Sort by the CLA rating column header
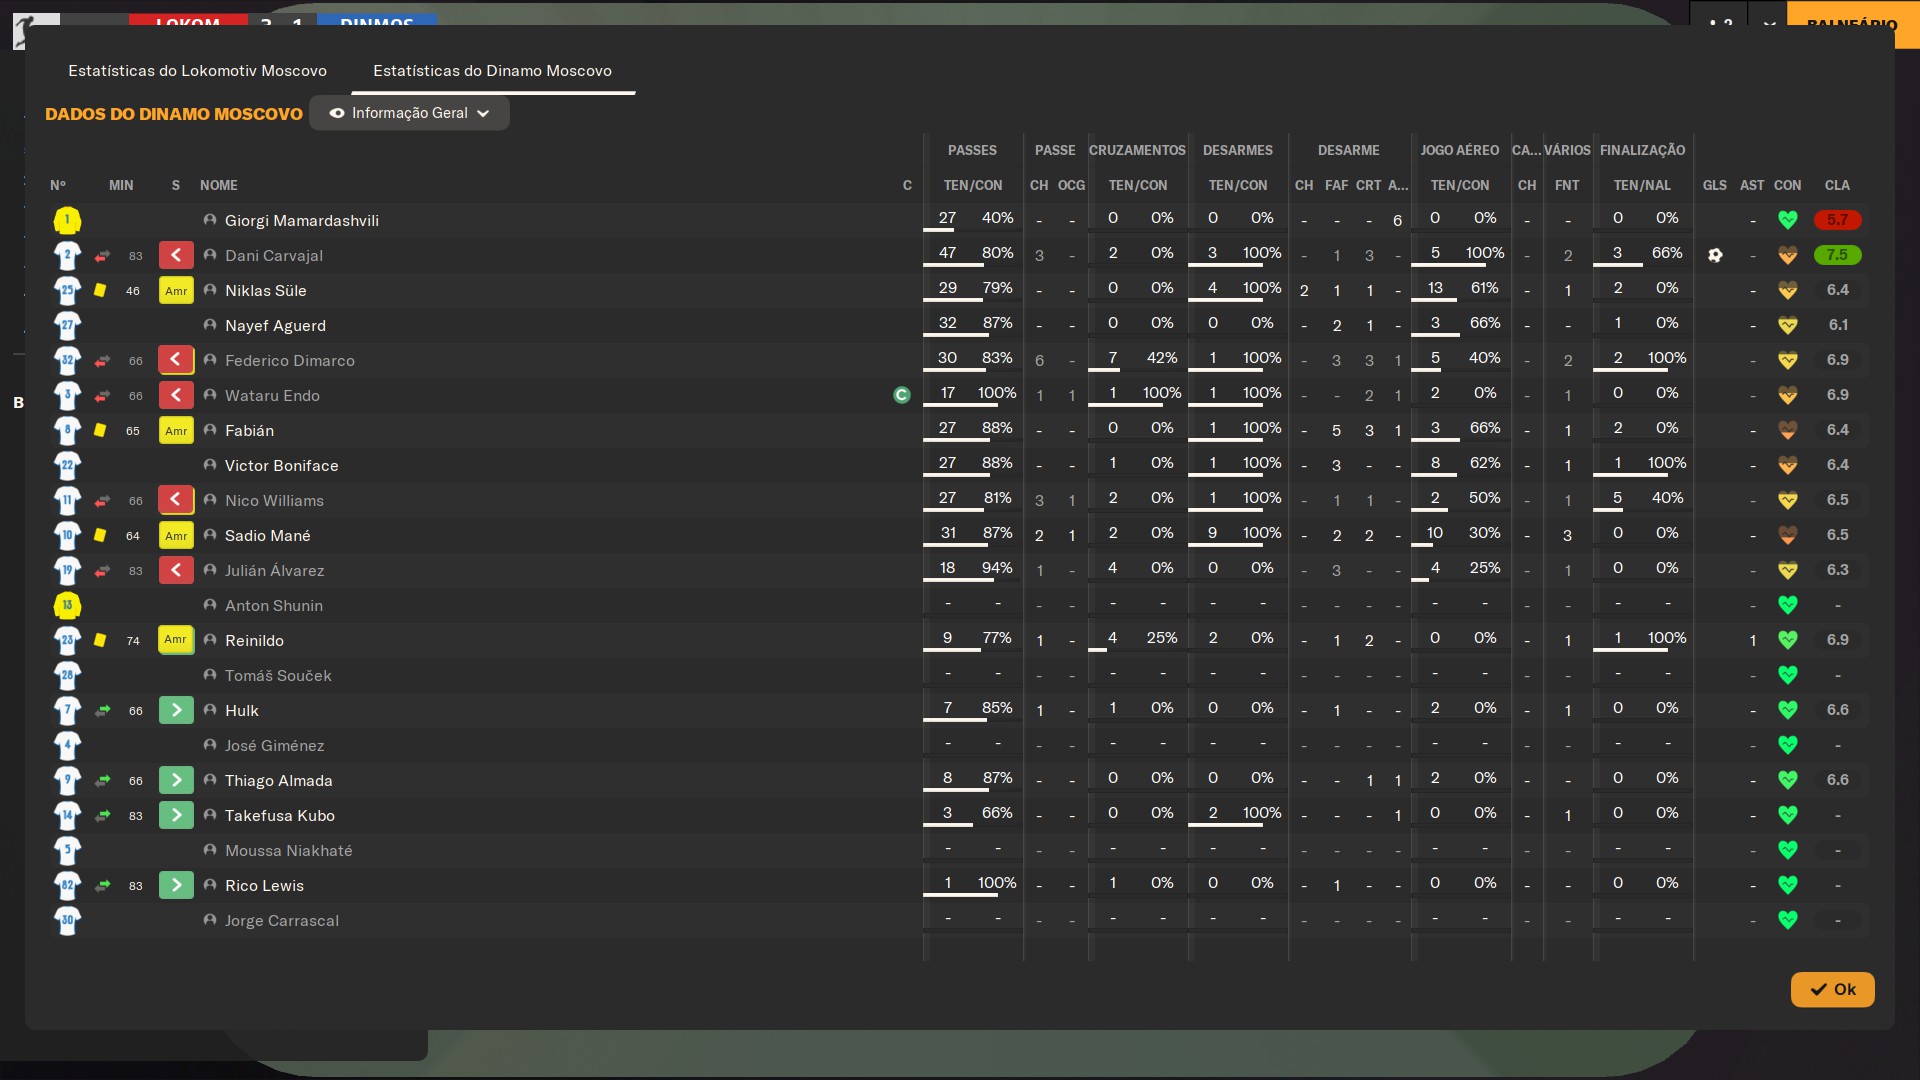 pos(1837,185)
